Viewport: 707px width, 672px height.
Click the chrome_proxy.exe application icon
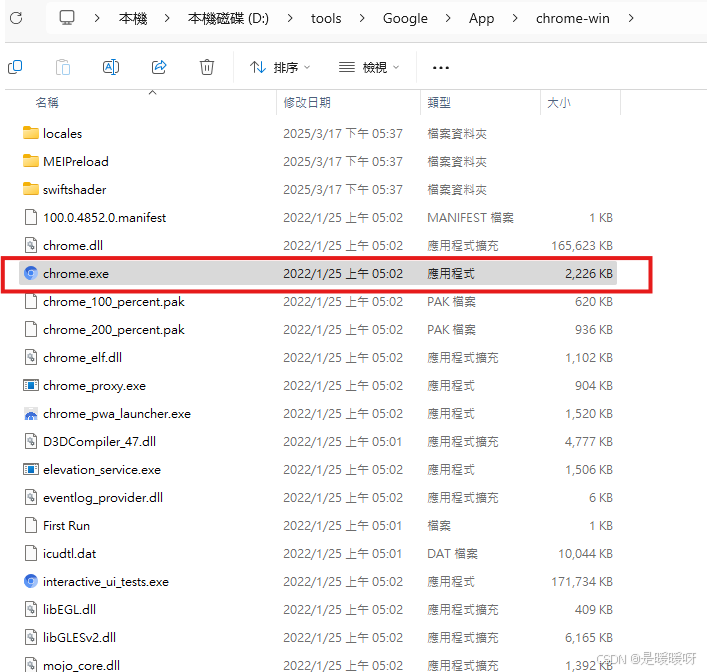[31, 386]
